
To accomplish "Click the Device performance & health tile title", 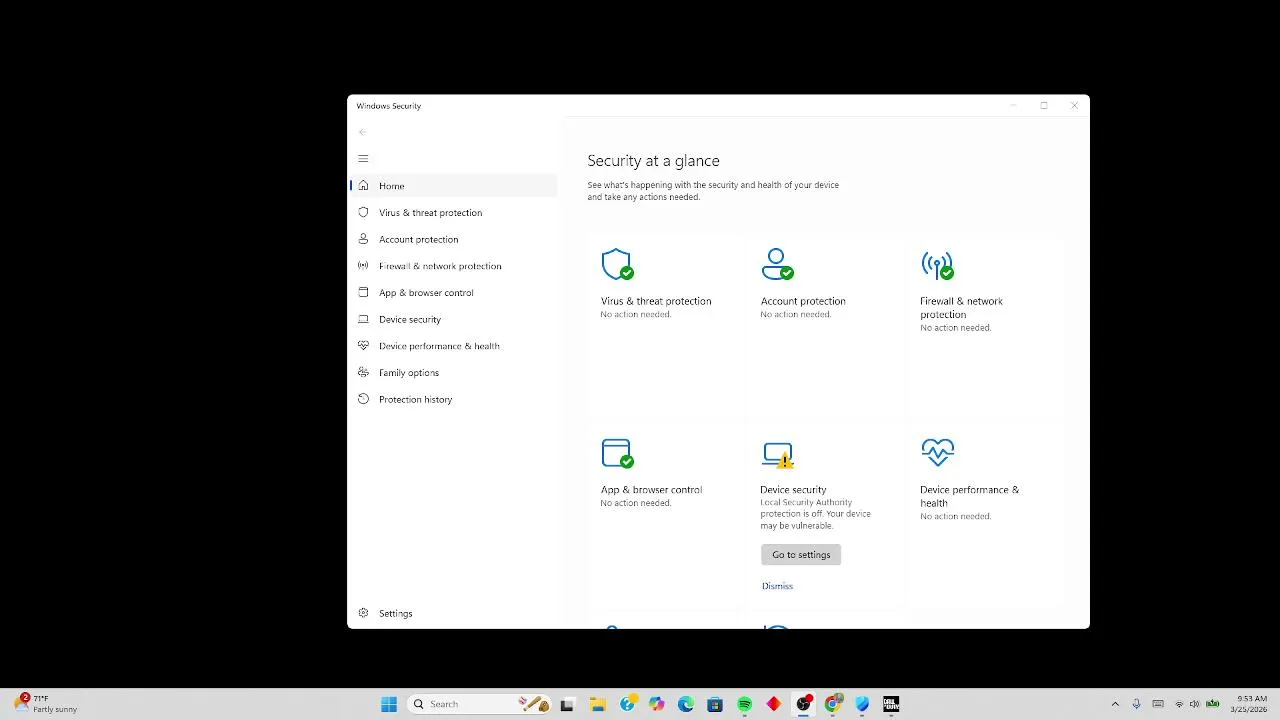I will pyautogui.click(x=969, y=497).
